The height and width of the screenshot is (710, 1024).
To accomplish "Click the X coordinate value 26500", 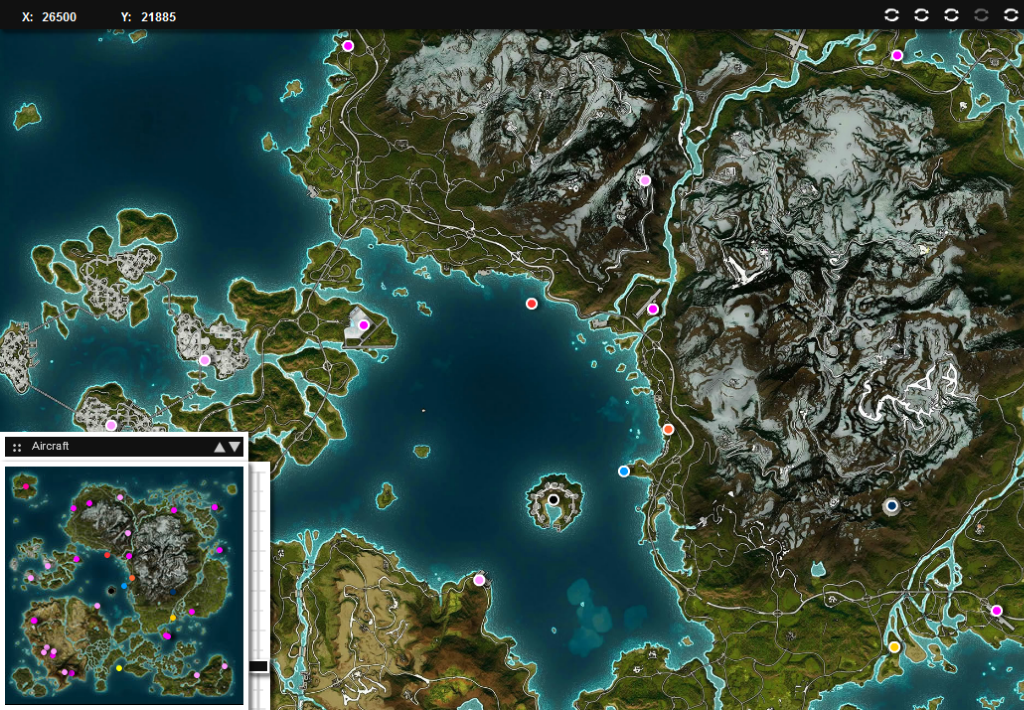I will [x=59, y=17].
